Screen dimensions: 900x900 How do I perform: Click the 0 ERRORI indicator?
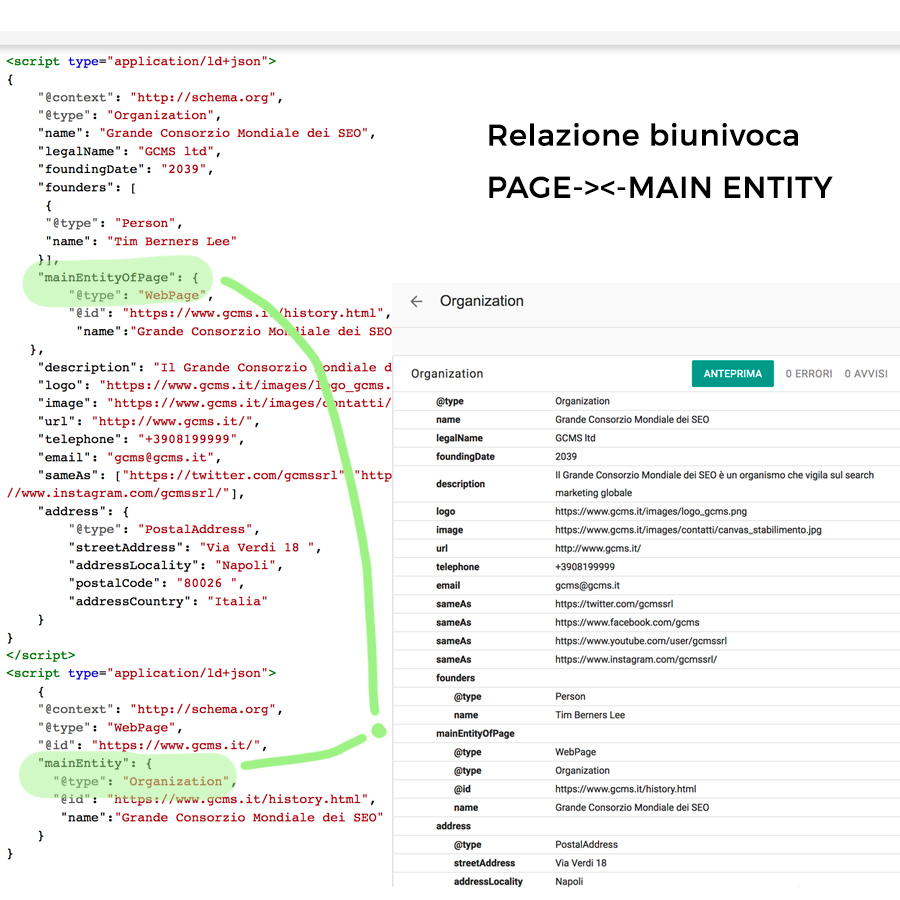tap(809, 374)
